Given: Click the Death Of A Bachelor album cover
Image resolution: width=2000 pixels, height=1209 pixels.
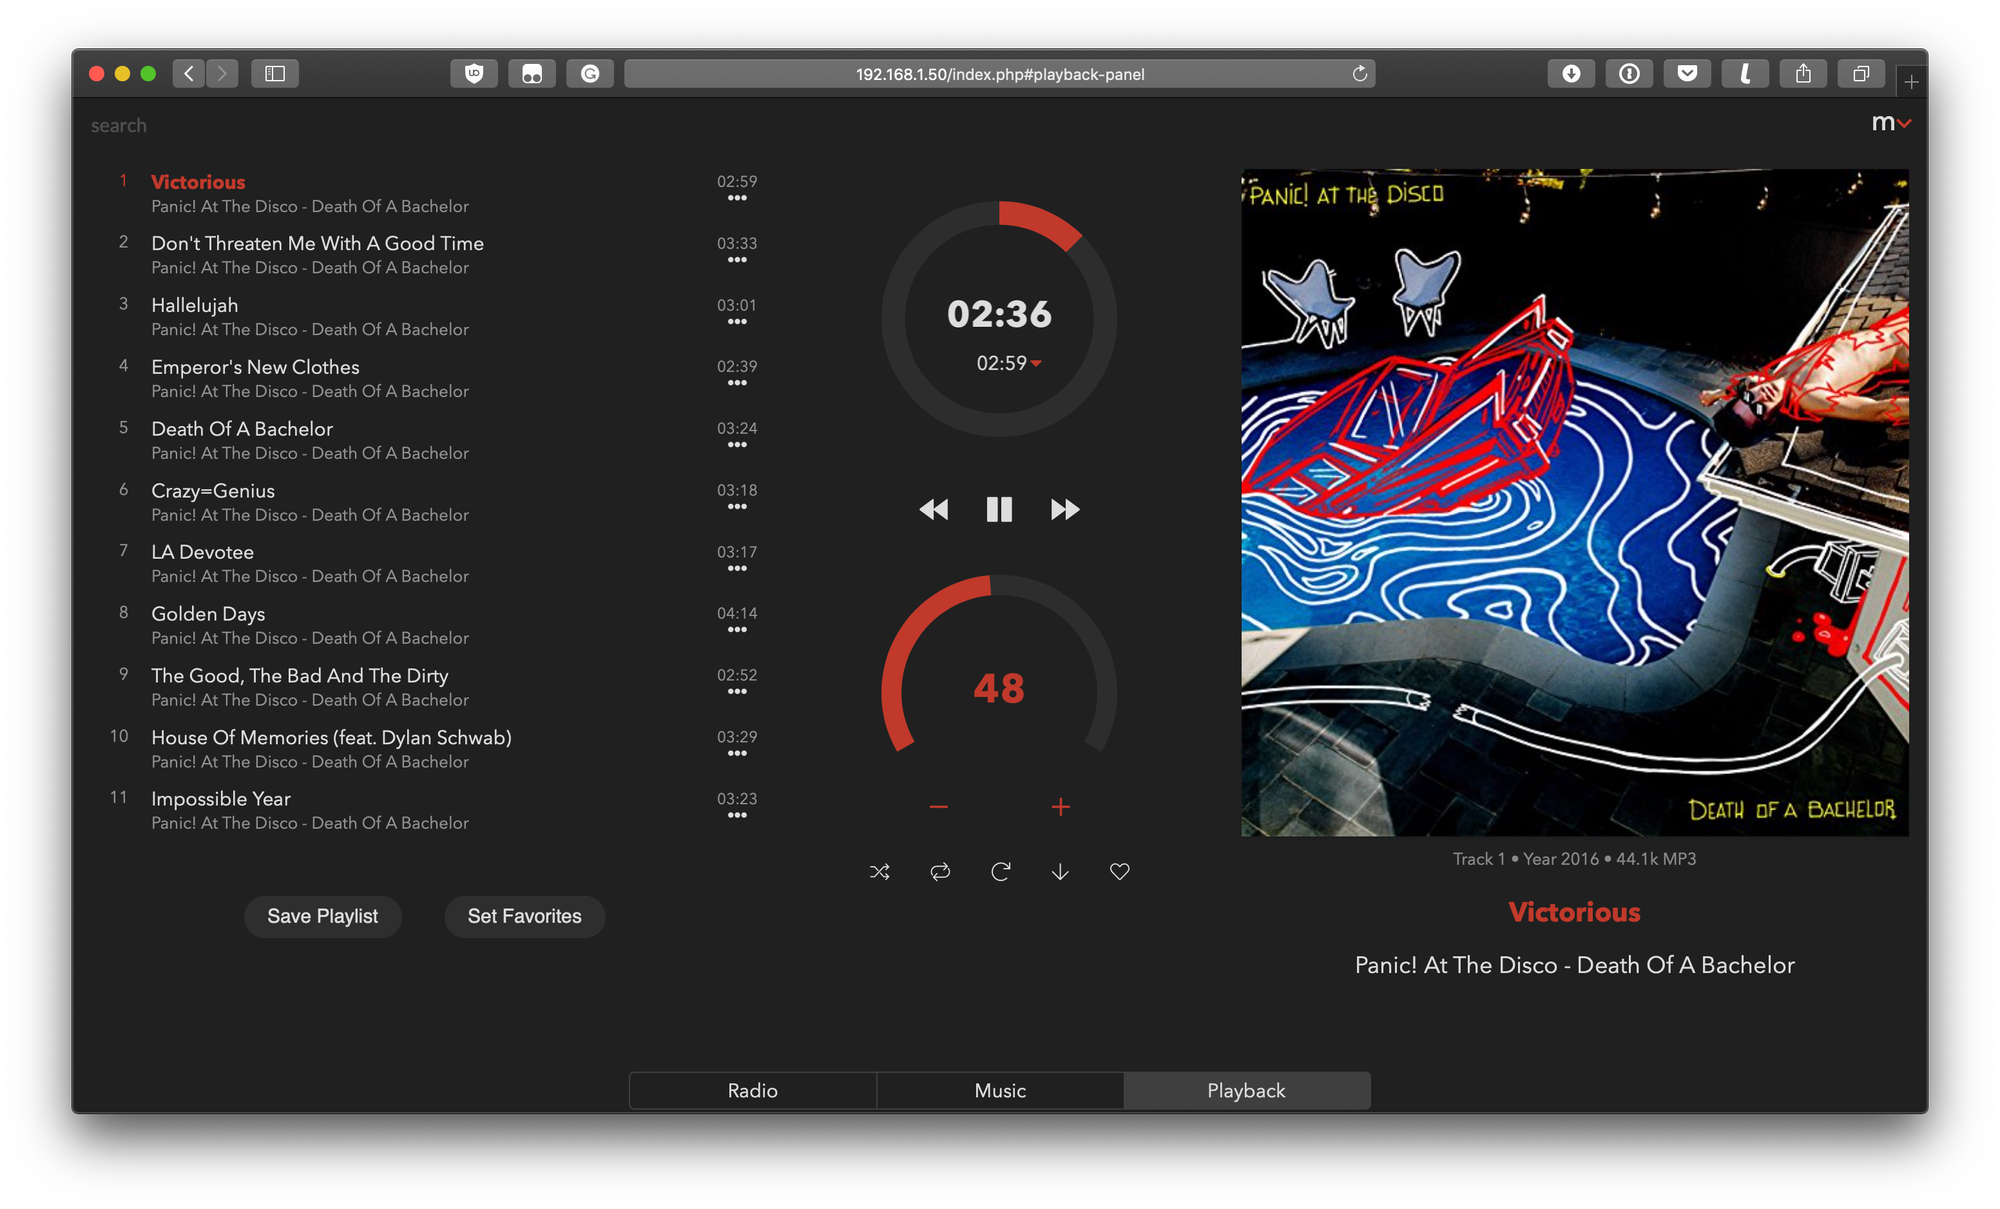Looking at the screenshot, I should click(x=1574, y=502).
